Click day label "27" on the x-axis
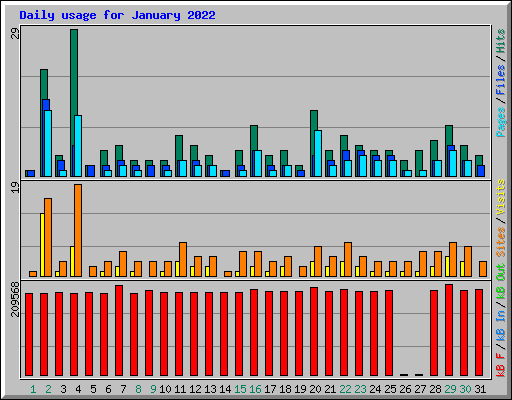Image resolution: width=512 pixels, height=400 pixels. click(420, 389)
